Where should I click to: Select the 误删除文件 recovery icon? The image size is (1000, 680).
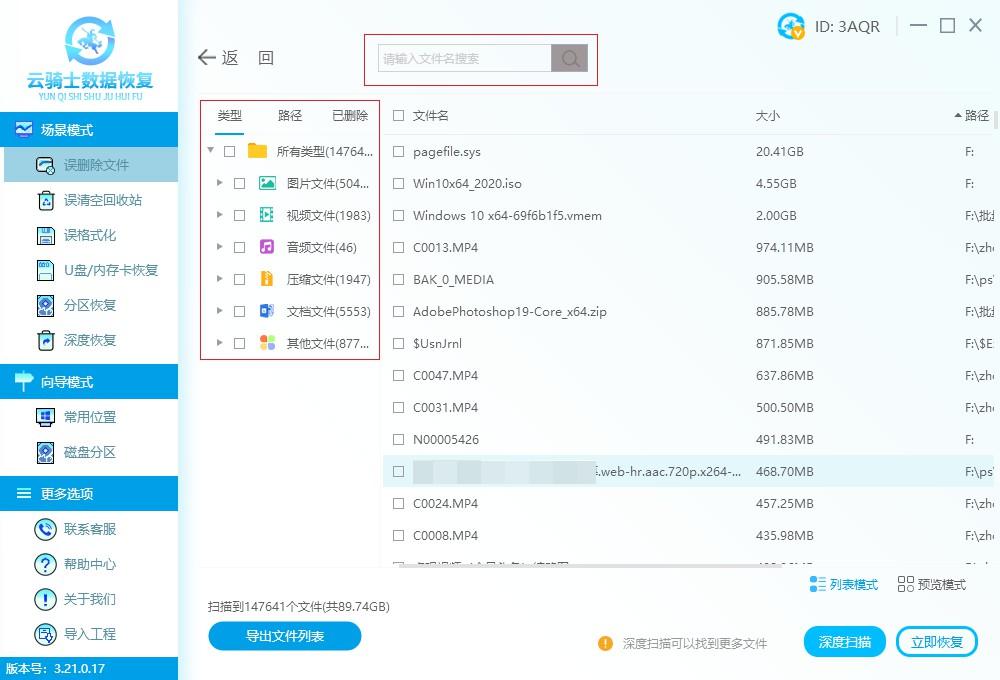click(x=45, y=165)
